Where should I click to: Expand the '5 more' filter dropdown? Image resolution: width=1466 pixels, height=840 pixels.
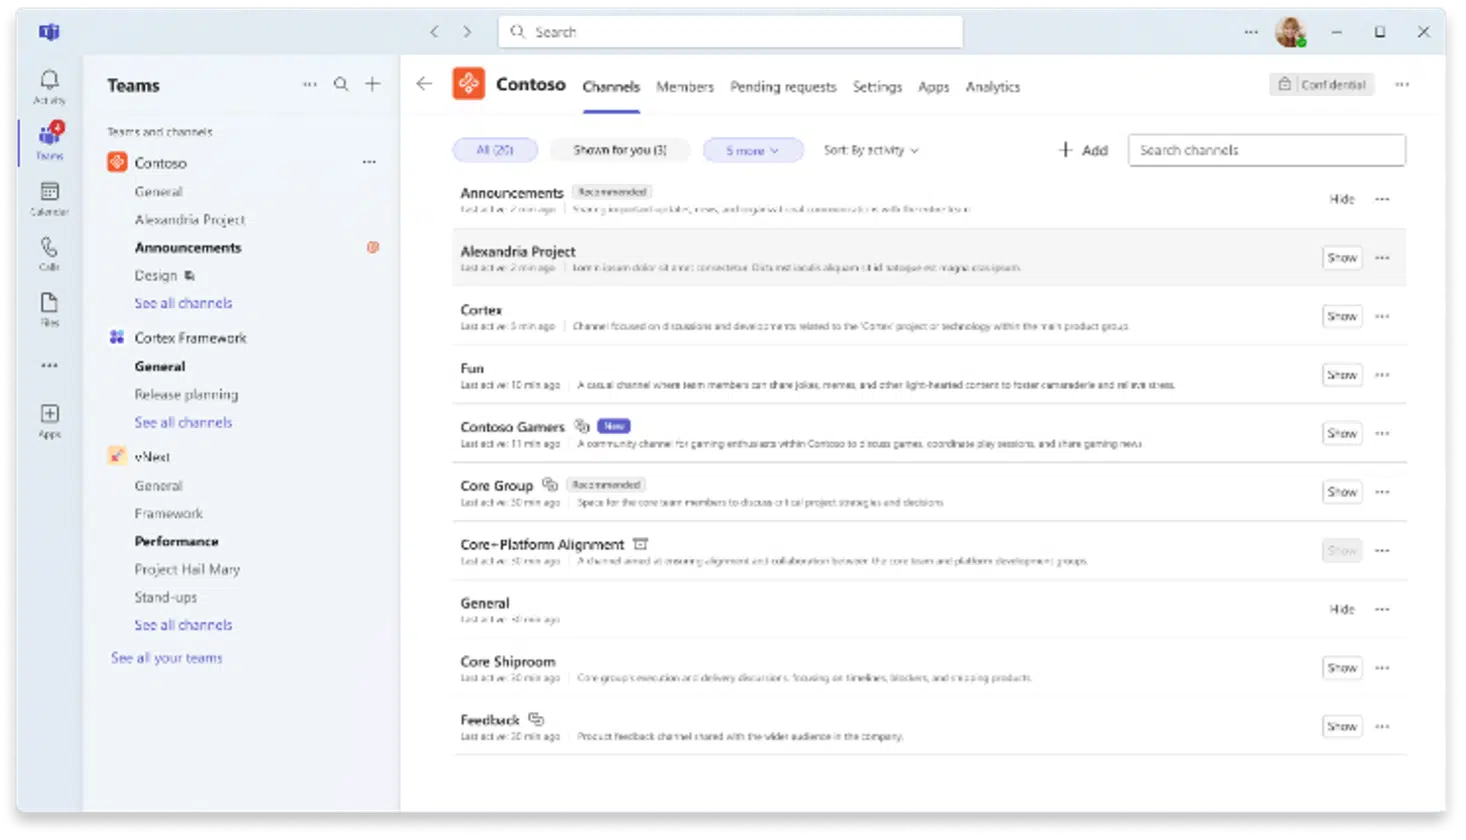pyautogui.click(x=753, y=150)
